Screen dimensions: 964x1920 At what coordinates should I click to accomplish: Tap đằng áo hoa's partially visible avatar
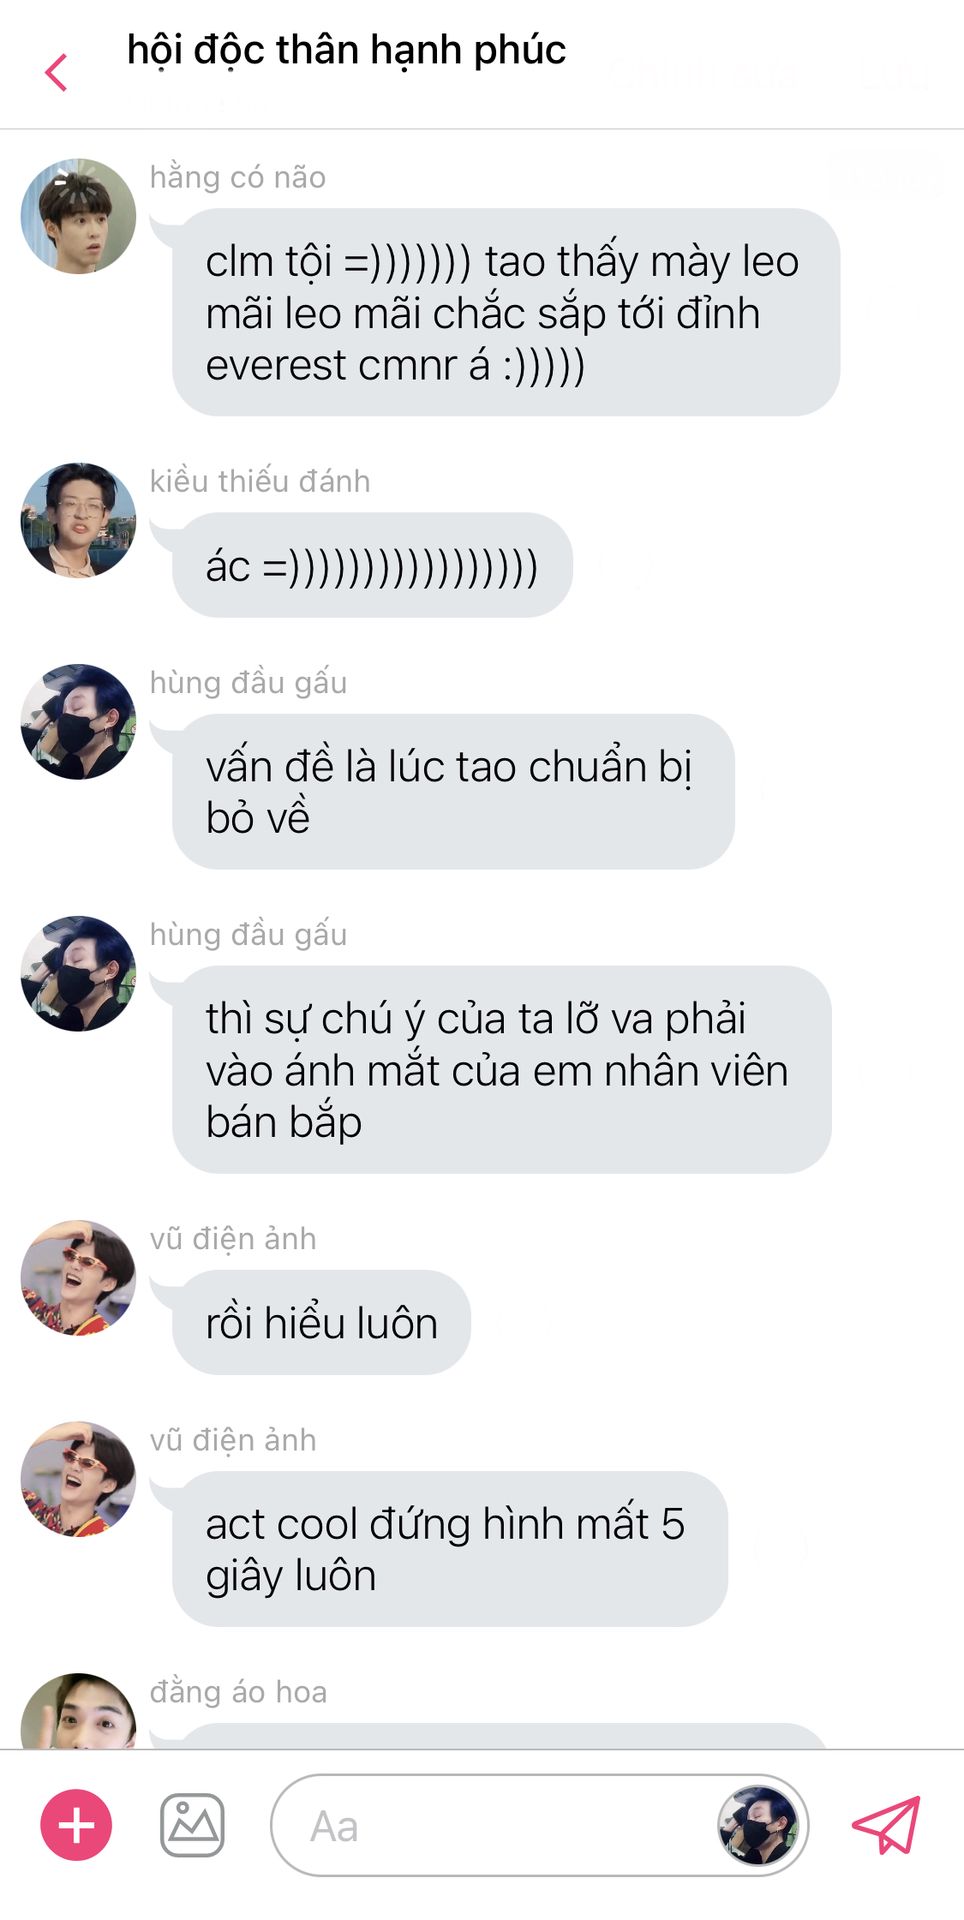(78, 1711)
